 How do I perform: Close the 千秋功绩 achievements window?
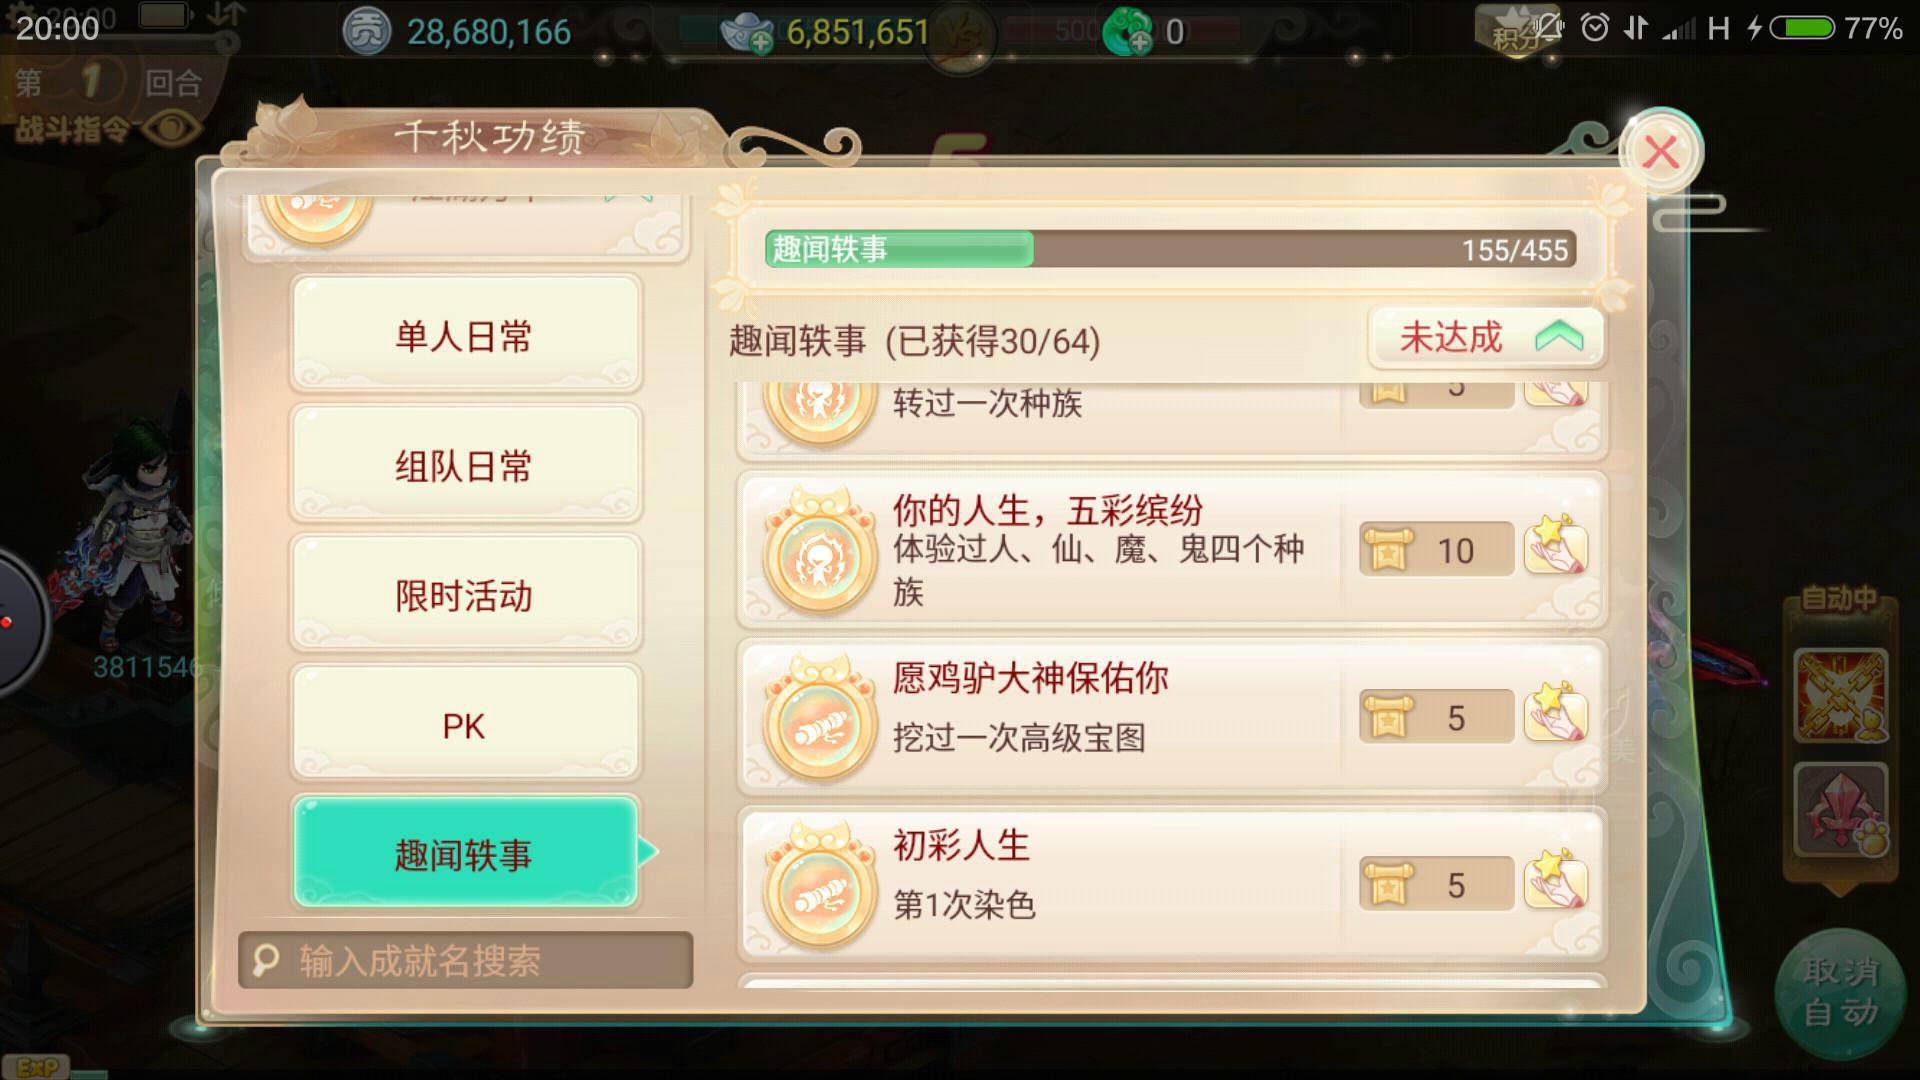tap(1660, 152)
